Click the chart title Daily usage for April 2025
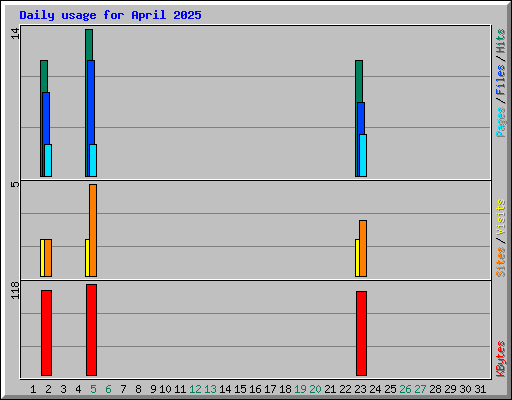512x400 pixels. [110, 15]
